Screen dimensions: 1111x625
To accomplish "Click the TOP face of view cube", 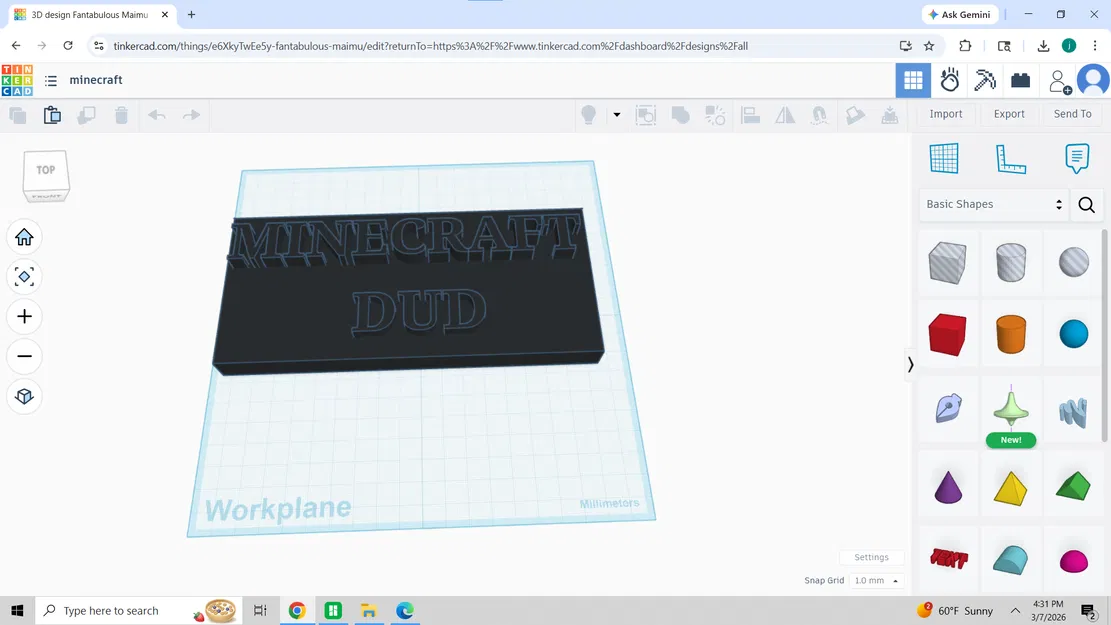I will [46, 170].
